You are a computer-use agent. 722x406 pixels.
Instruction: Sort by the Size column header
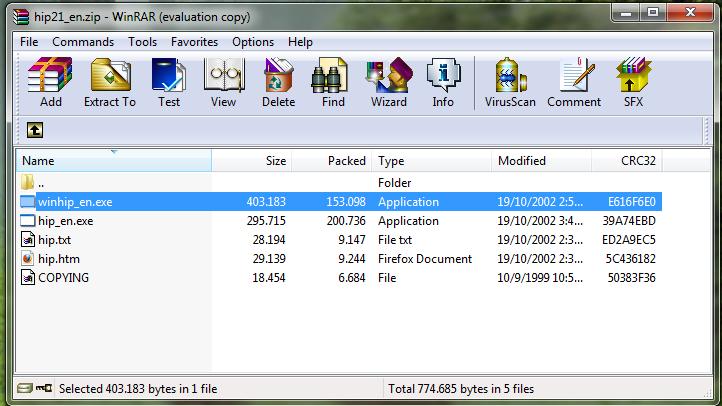point(251,161)
